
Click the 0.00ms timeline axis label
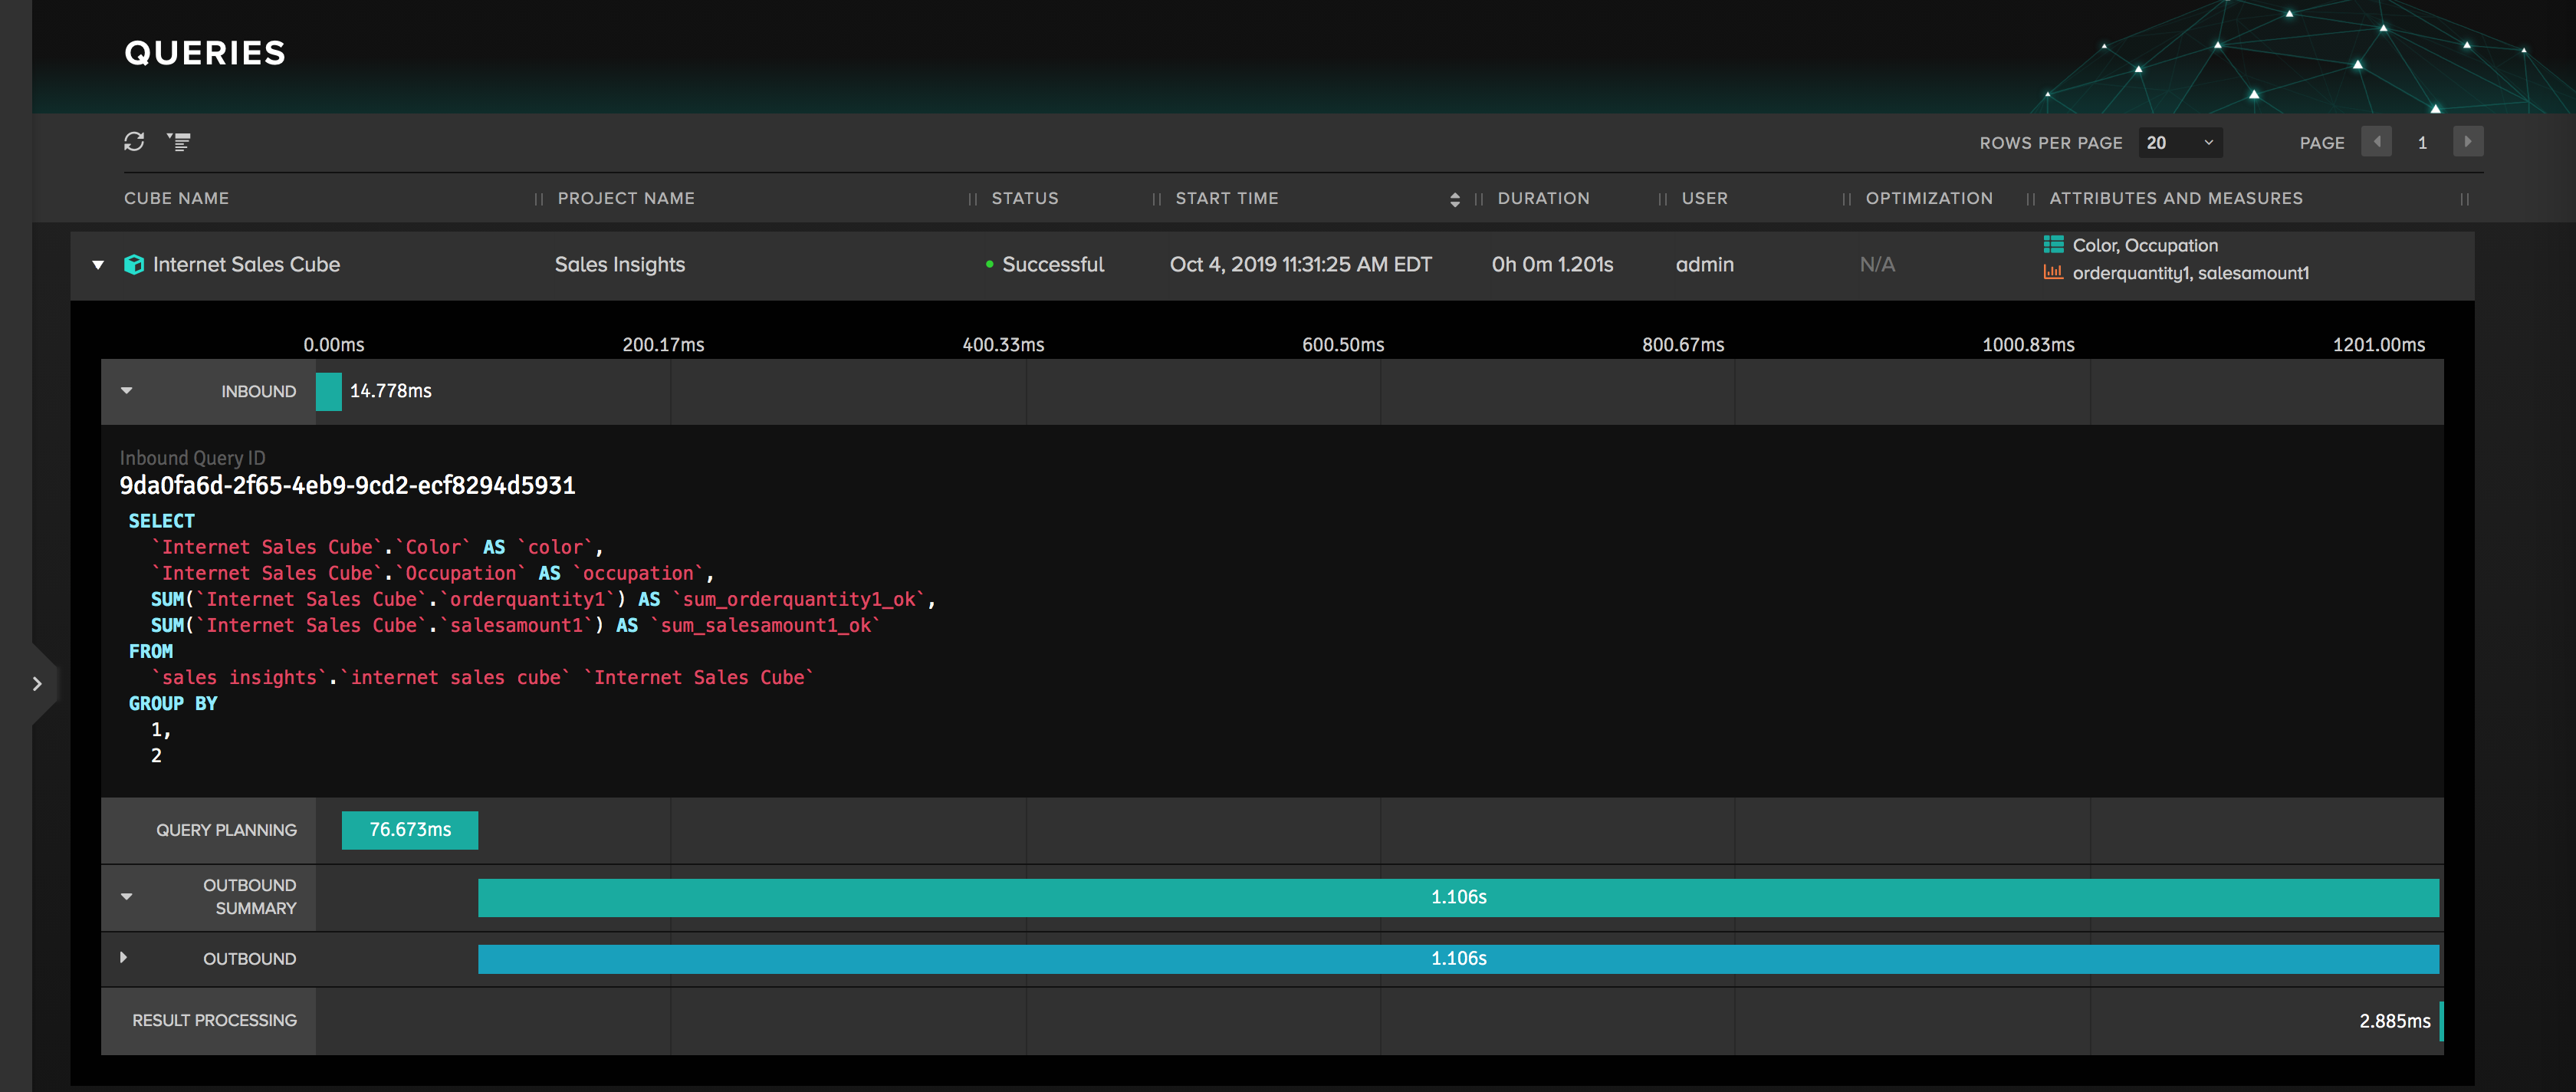pos(334,345)
